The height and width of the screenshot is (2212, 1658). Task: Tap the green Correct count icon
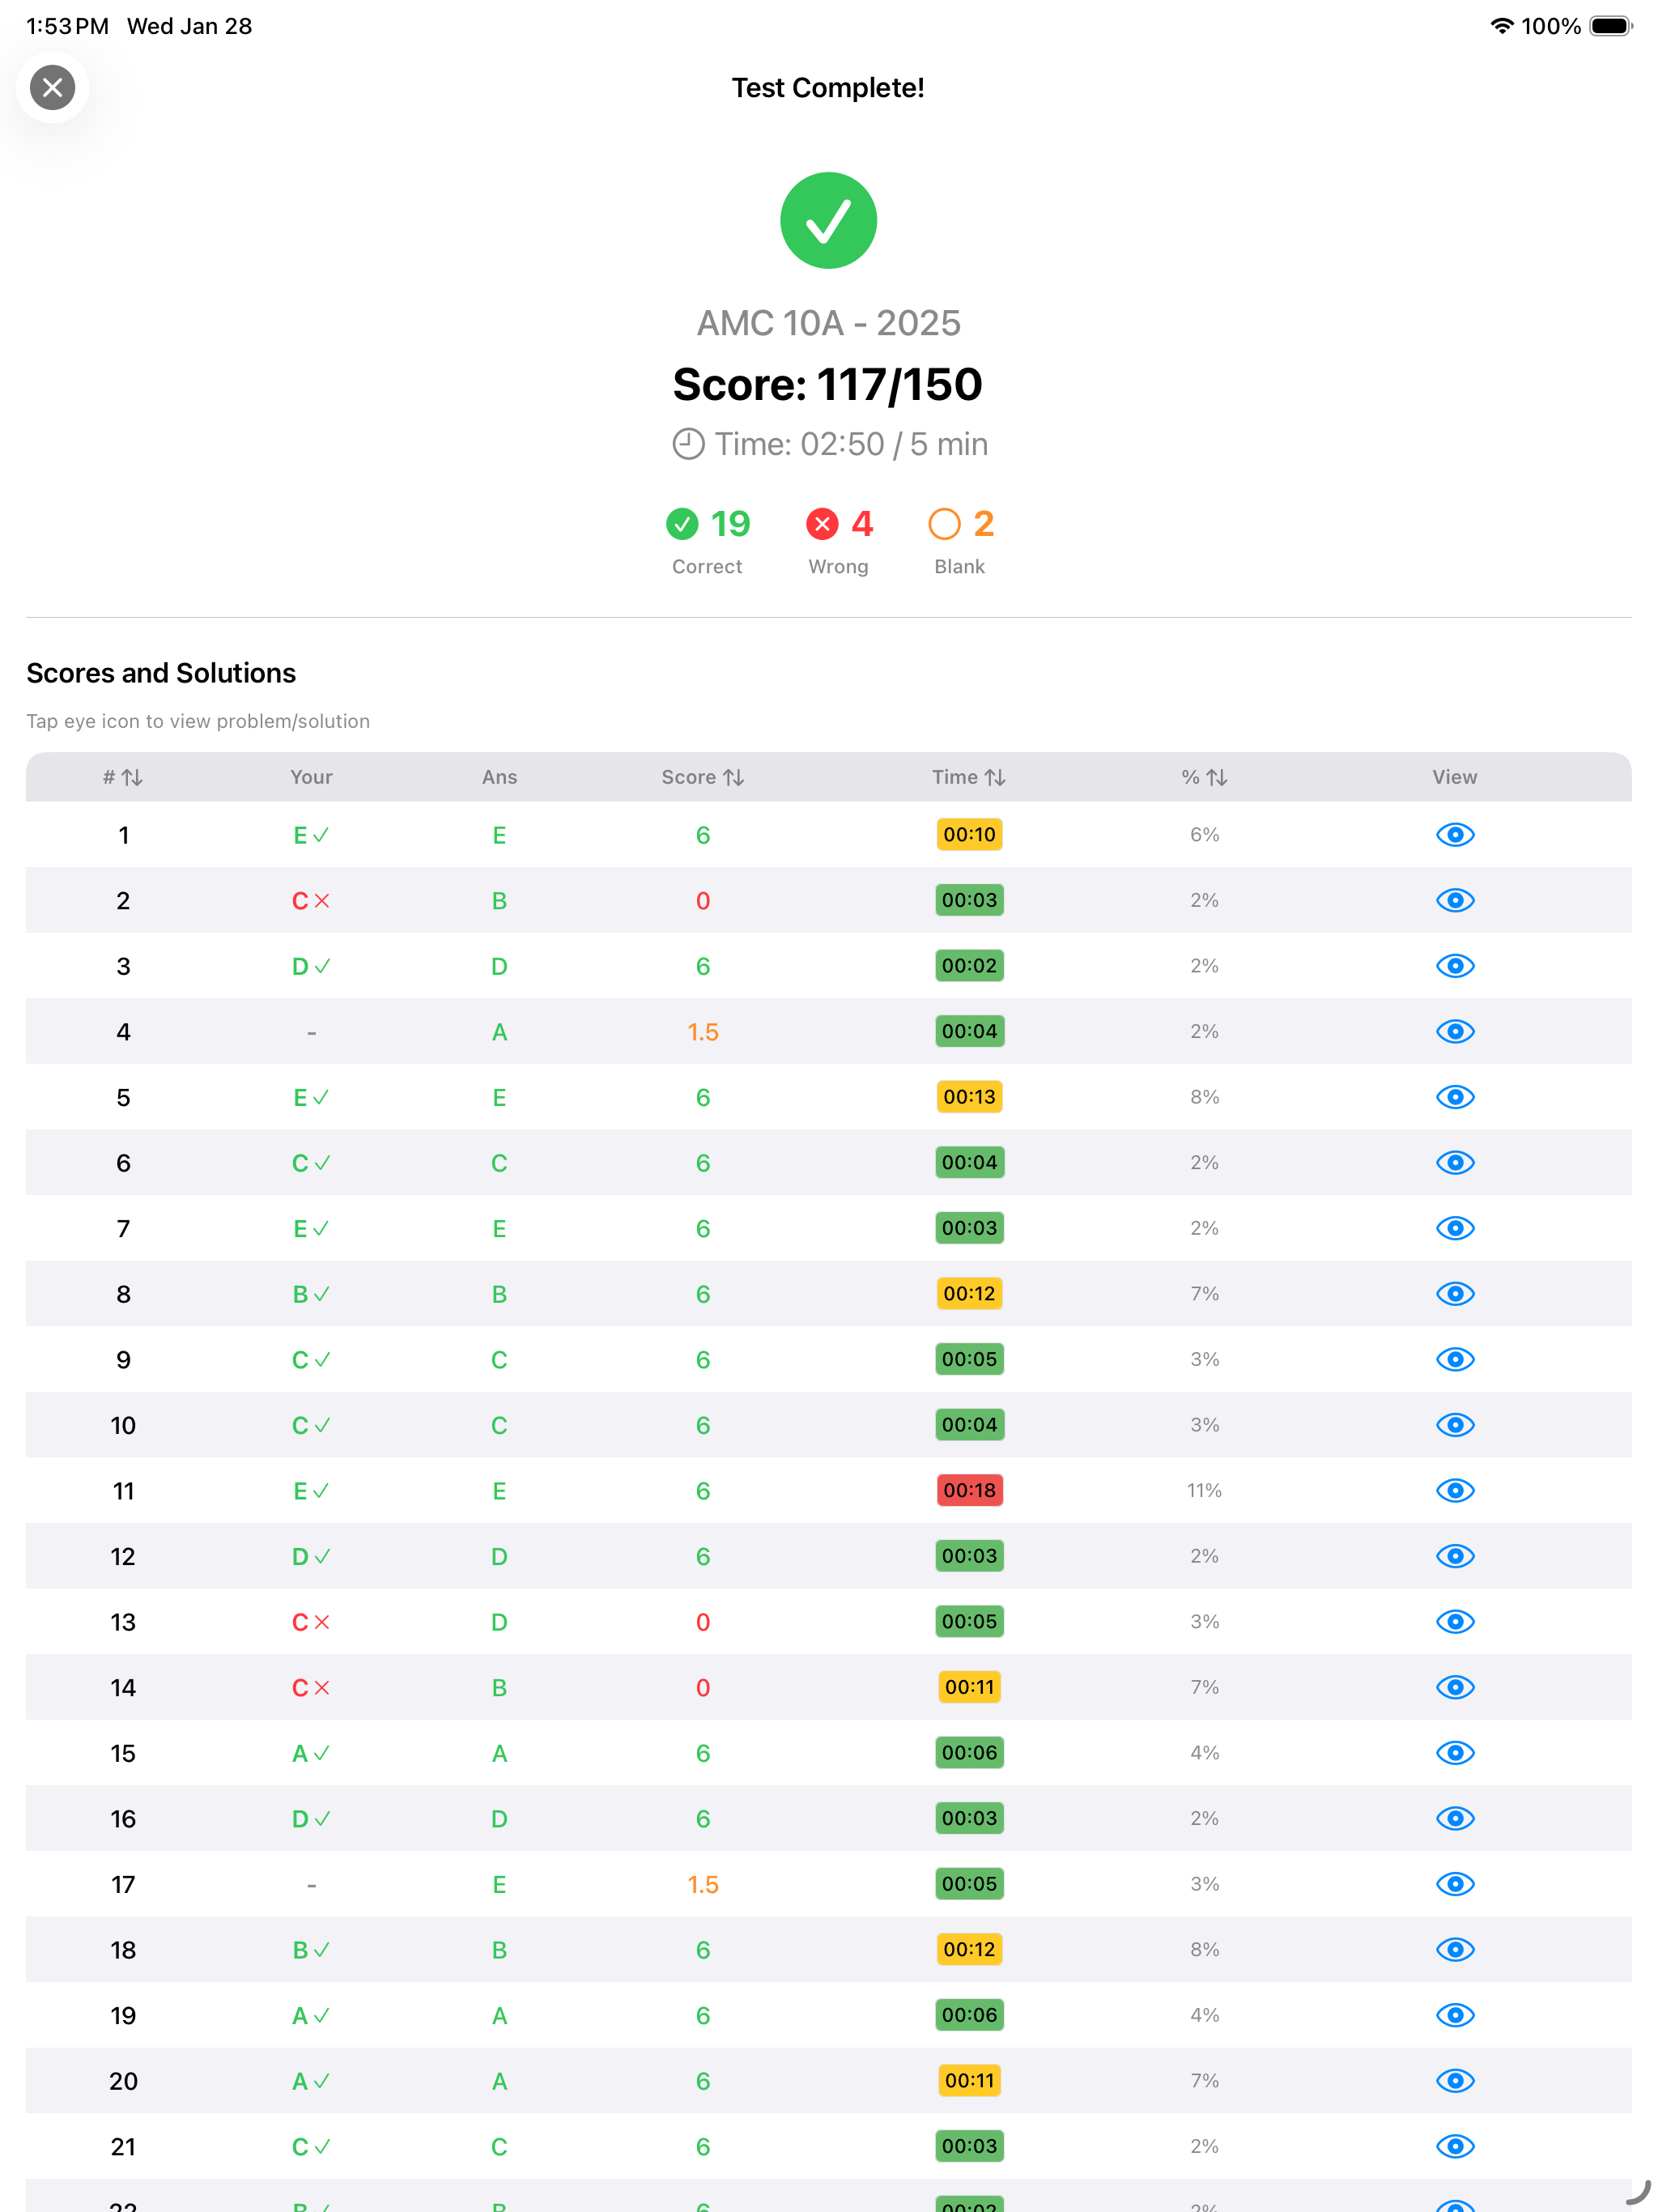tap(682, 524)
